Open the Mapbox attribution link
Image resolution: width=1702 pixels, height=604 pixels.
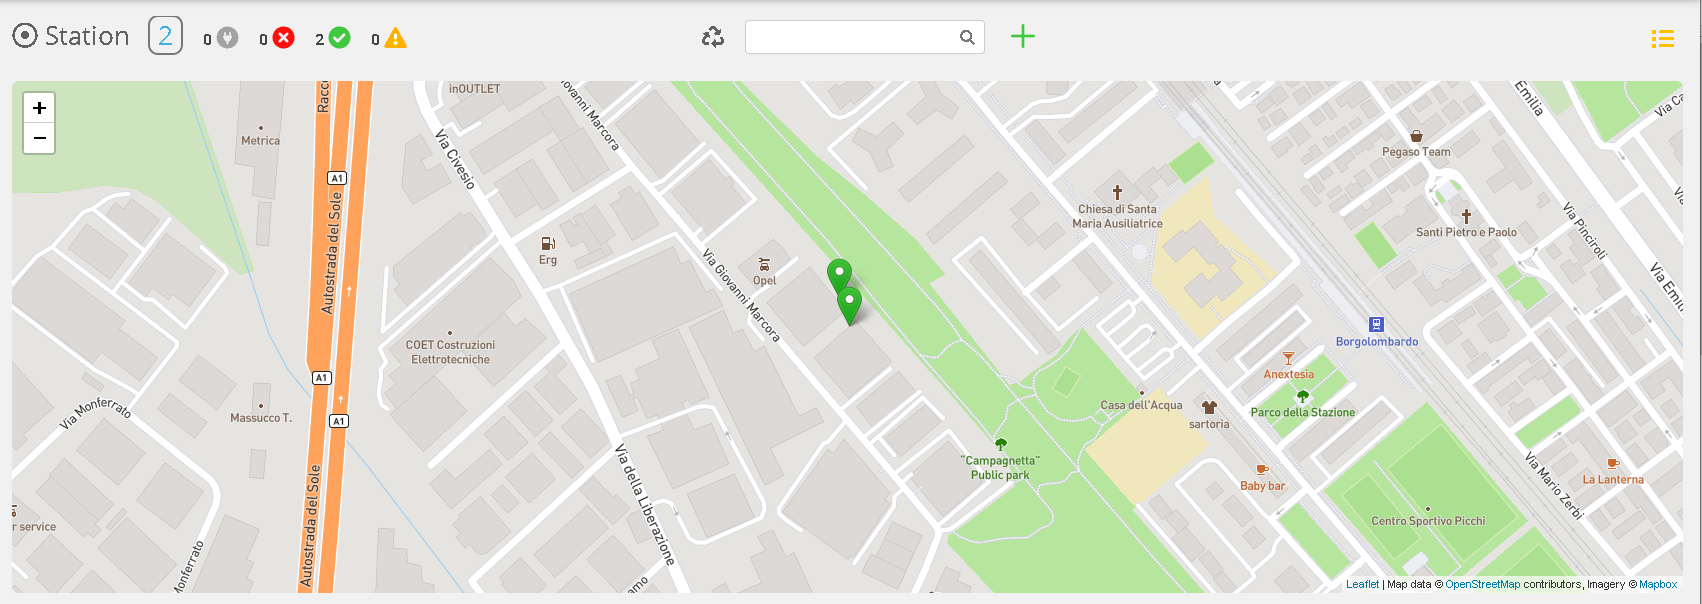(x=1658, y=584)
